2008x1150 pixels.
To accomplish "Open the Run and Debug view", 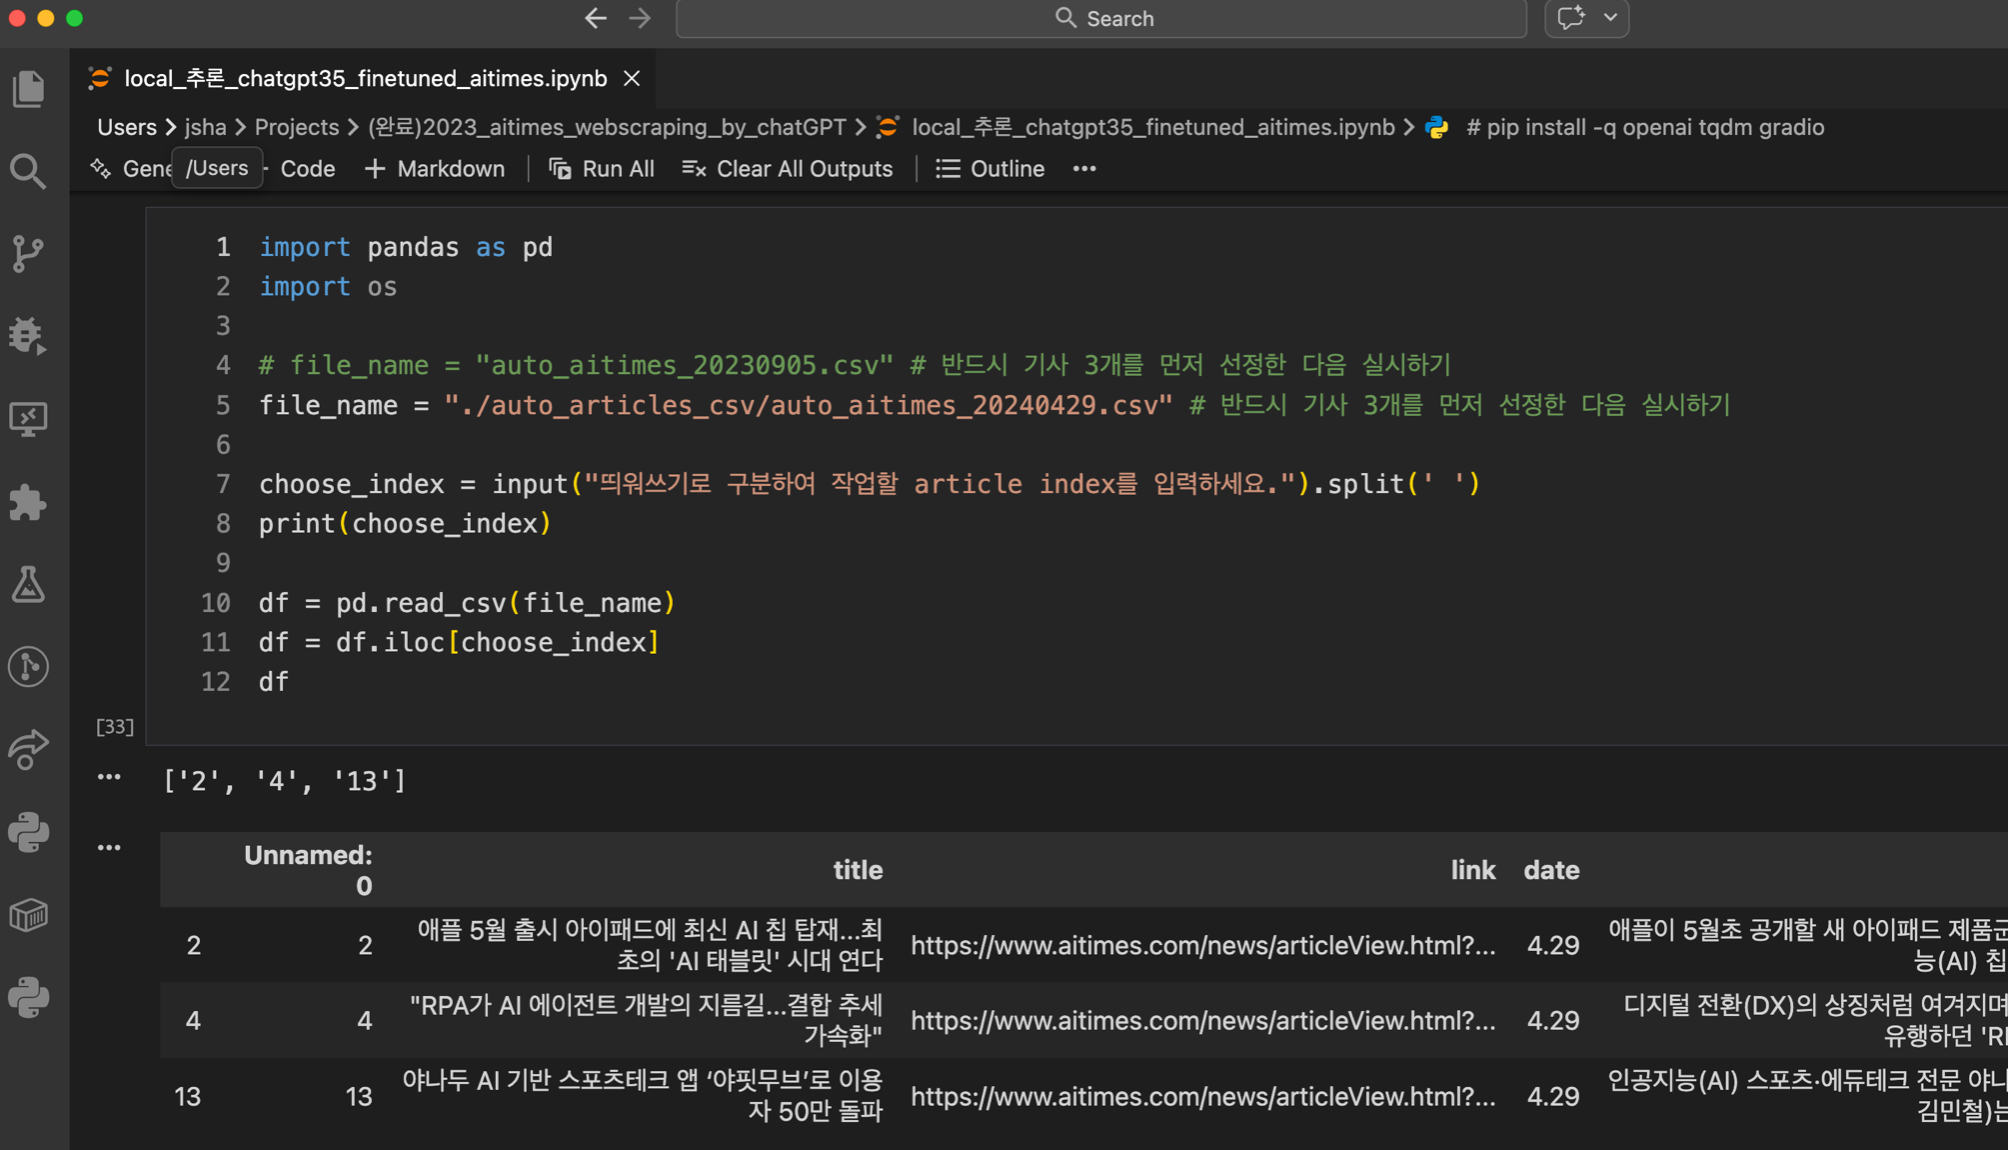I will coord(28,336).
